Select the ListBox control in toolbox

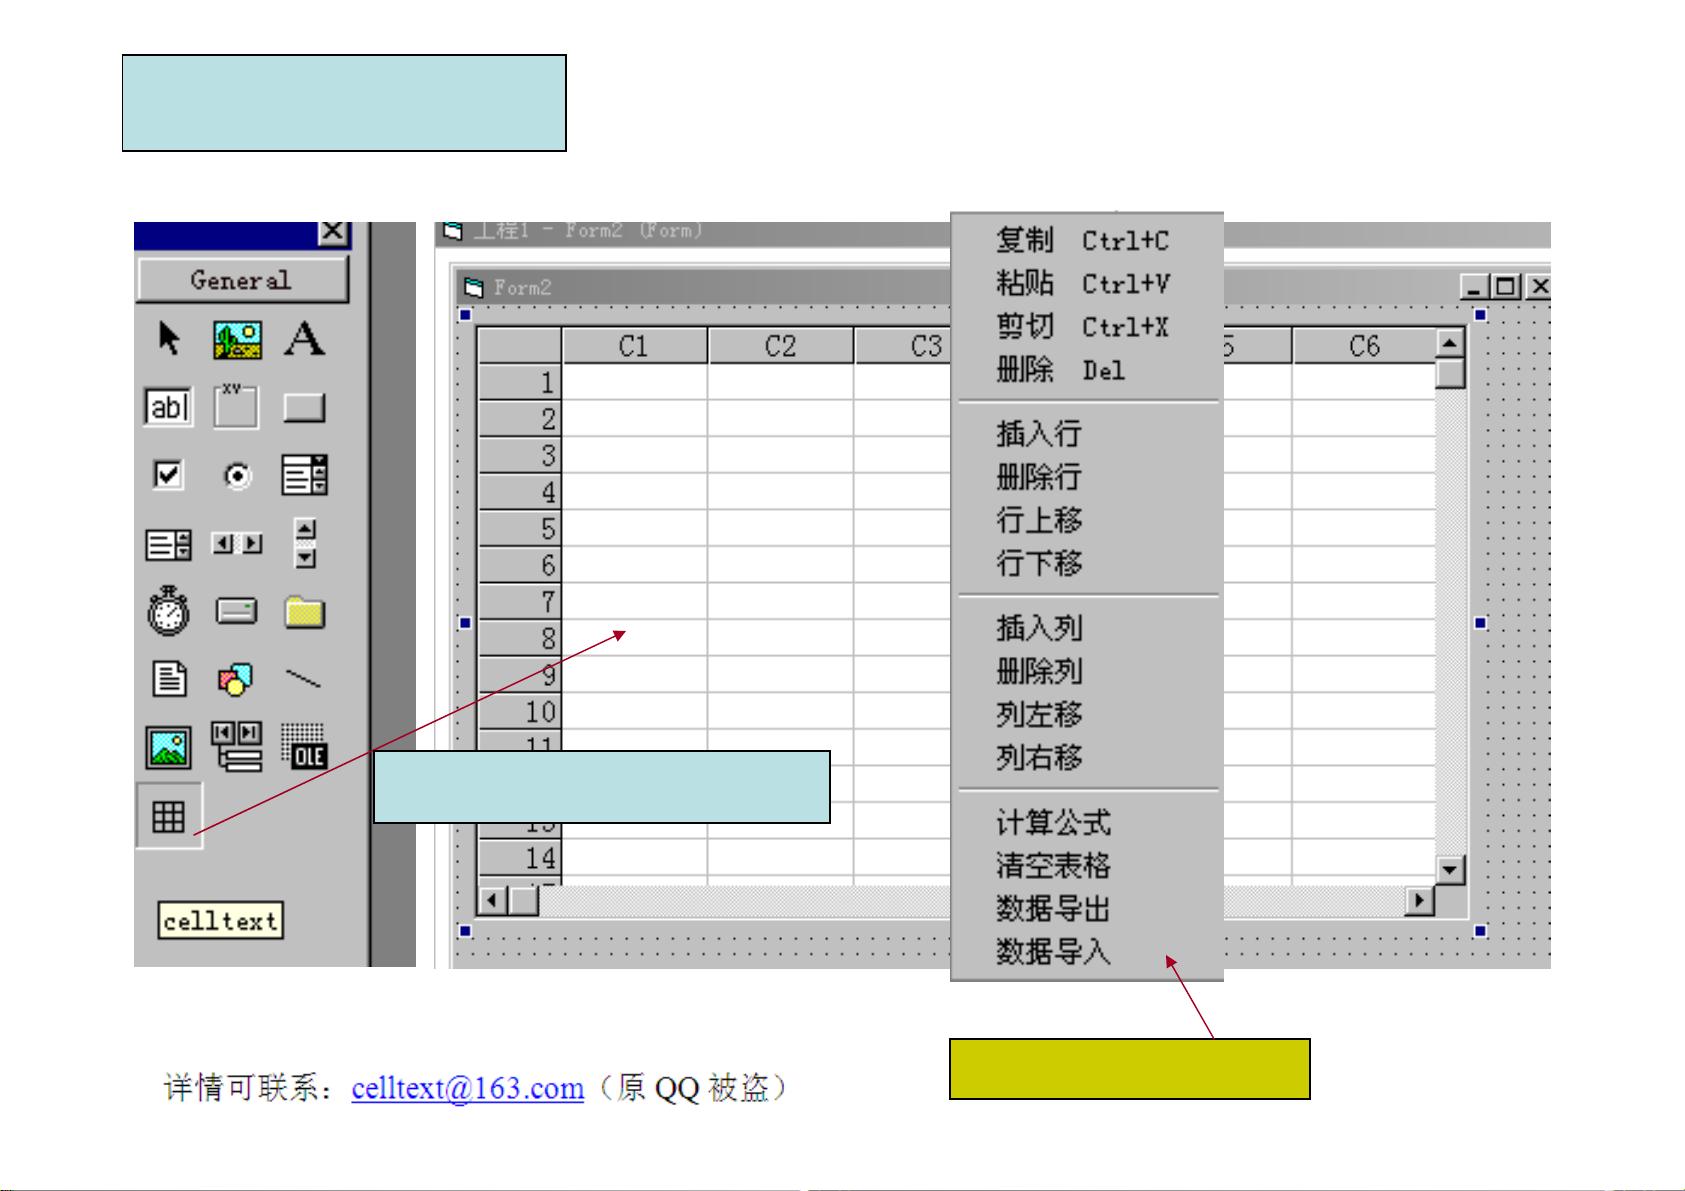click(x=169, y=544)
